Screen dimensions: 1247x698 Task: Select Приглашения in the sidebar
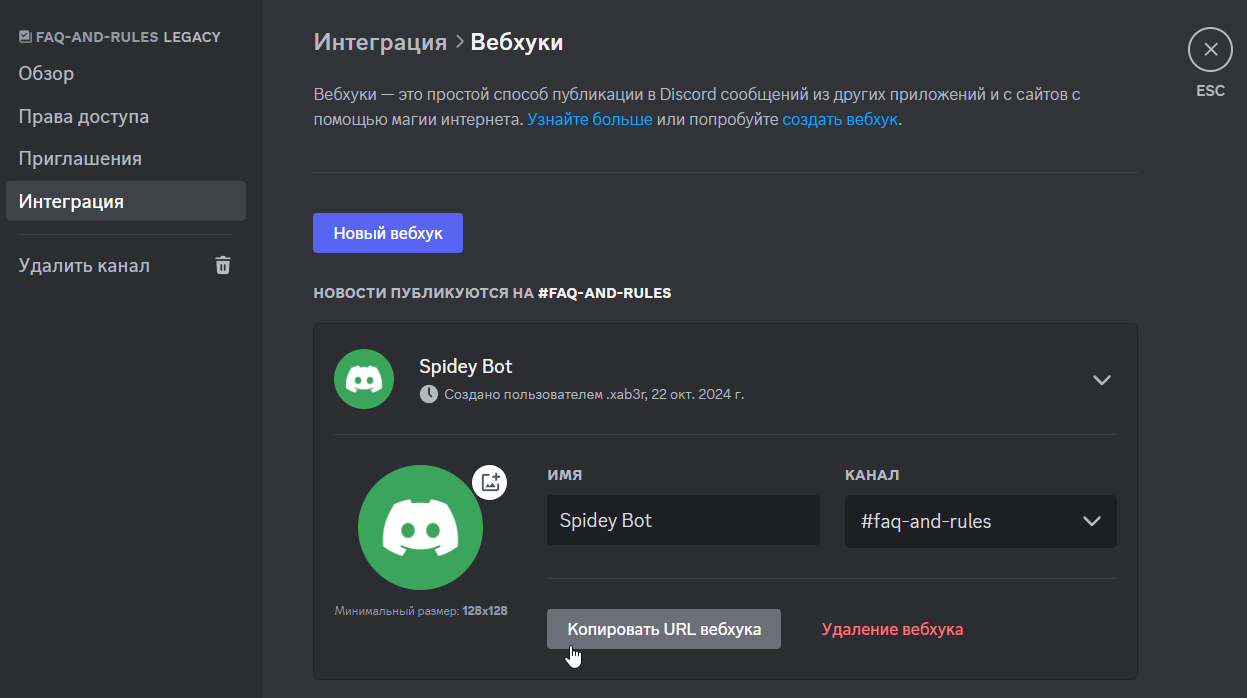(80, 159)
